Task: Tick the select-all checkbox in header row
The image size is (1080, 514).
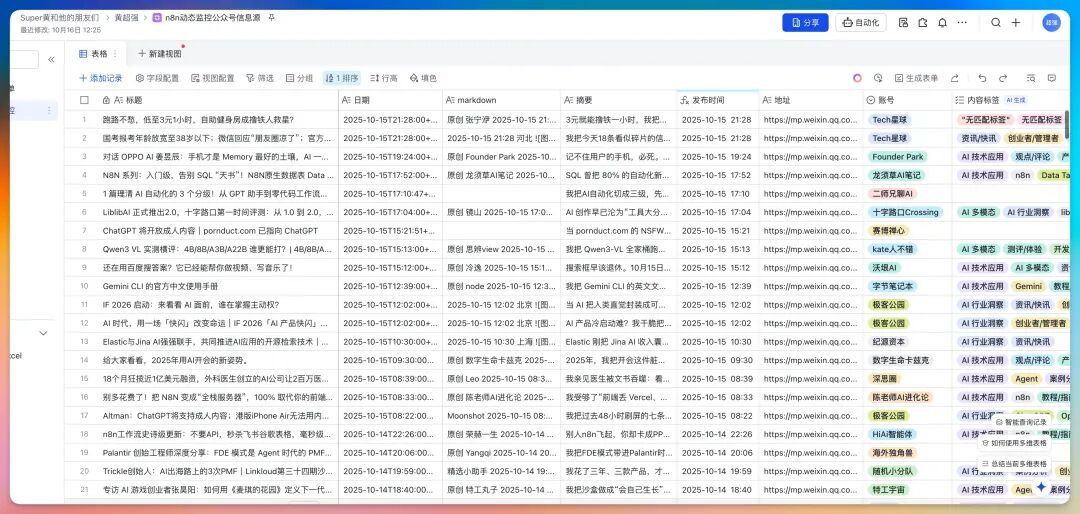Action: (x=85, y=100)
